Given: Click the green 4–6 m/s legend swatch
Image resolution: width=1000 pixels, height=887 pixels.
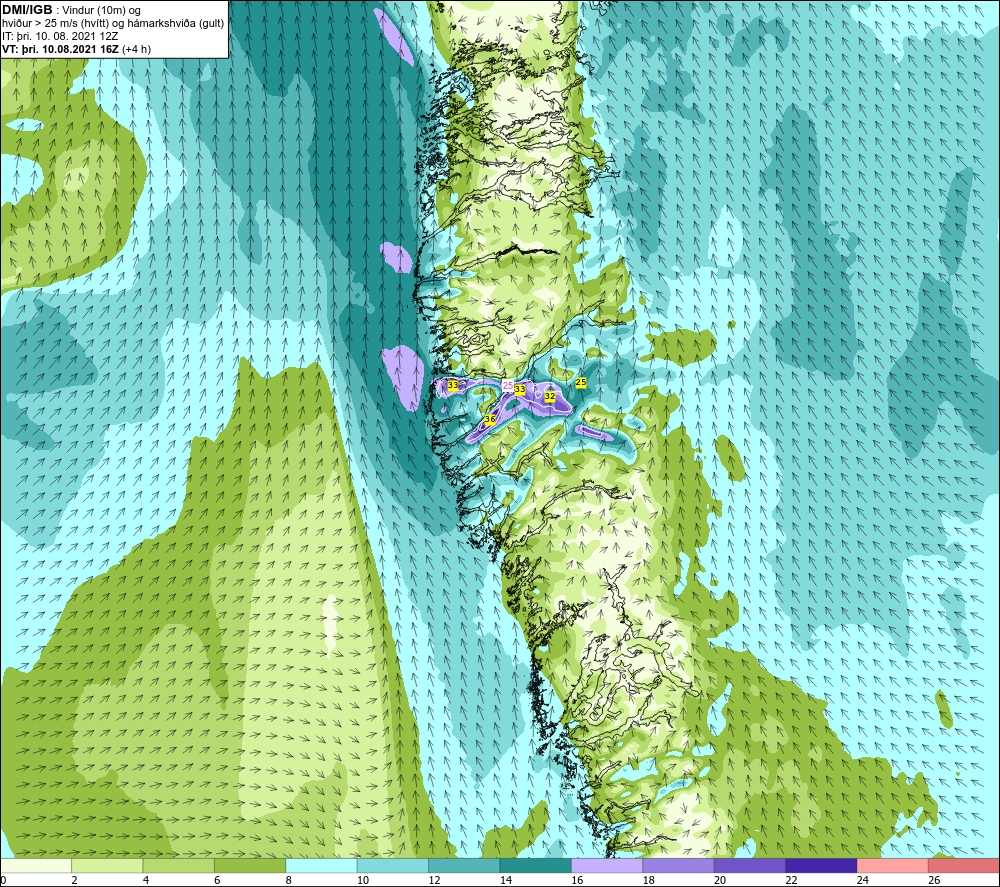Looking at the screenshot, I should (x=179, y=865).
